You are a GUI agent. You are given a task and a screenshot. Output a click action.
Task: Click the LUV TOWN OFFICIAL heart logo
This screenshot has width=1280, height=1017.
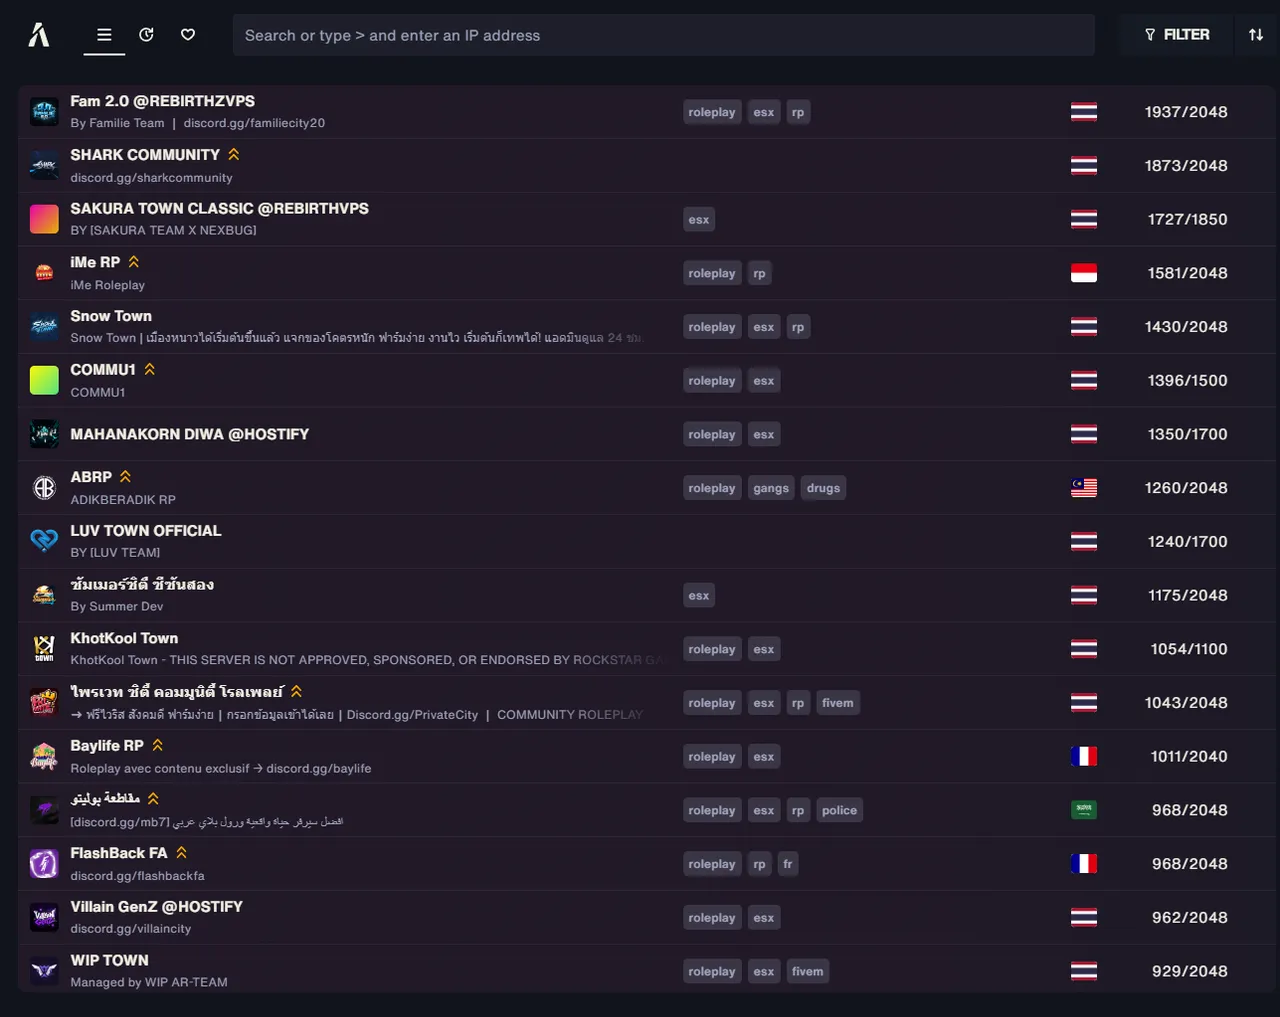pyautogui.click(x=44, y=541)
